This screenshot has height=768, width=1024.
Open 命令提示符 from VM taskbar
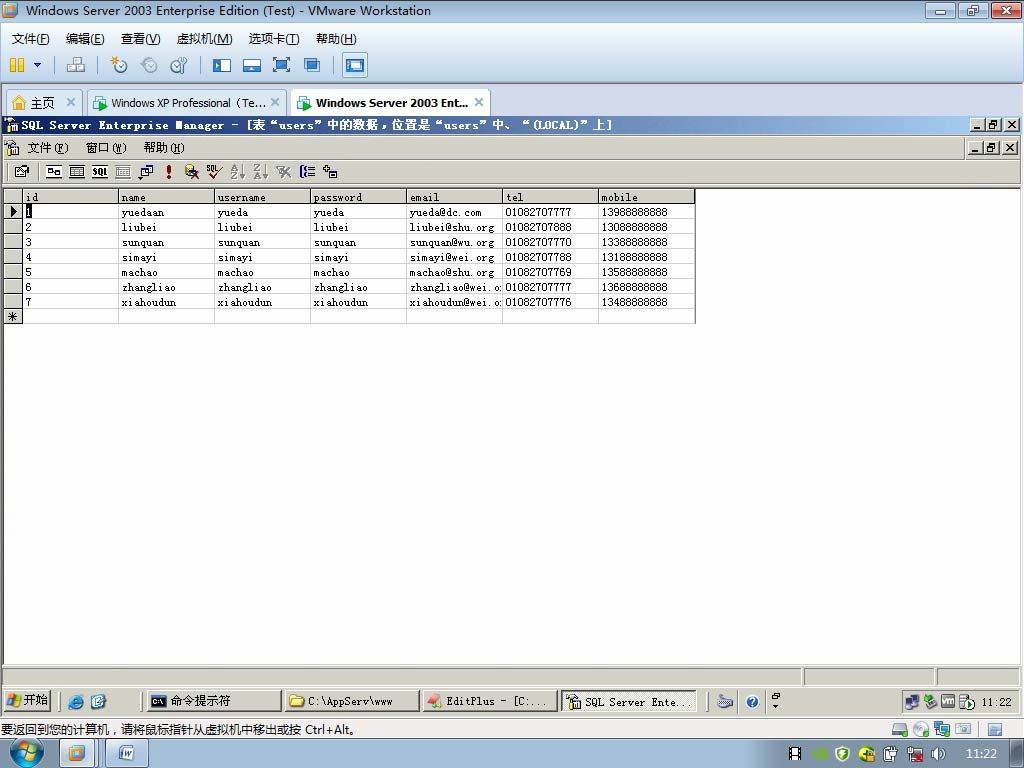click(x=213, y=701)
